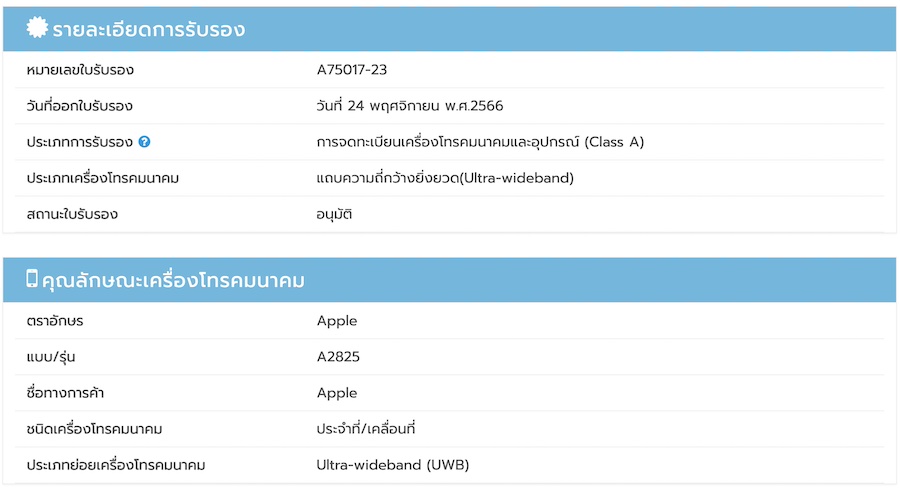This screenshot has height=494, width=900.
Task: Click the Class A registration type value
Action: 480,142
